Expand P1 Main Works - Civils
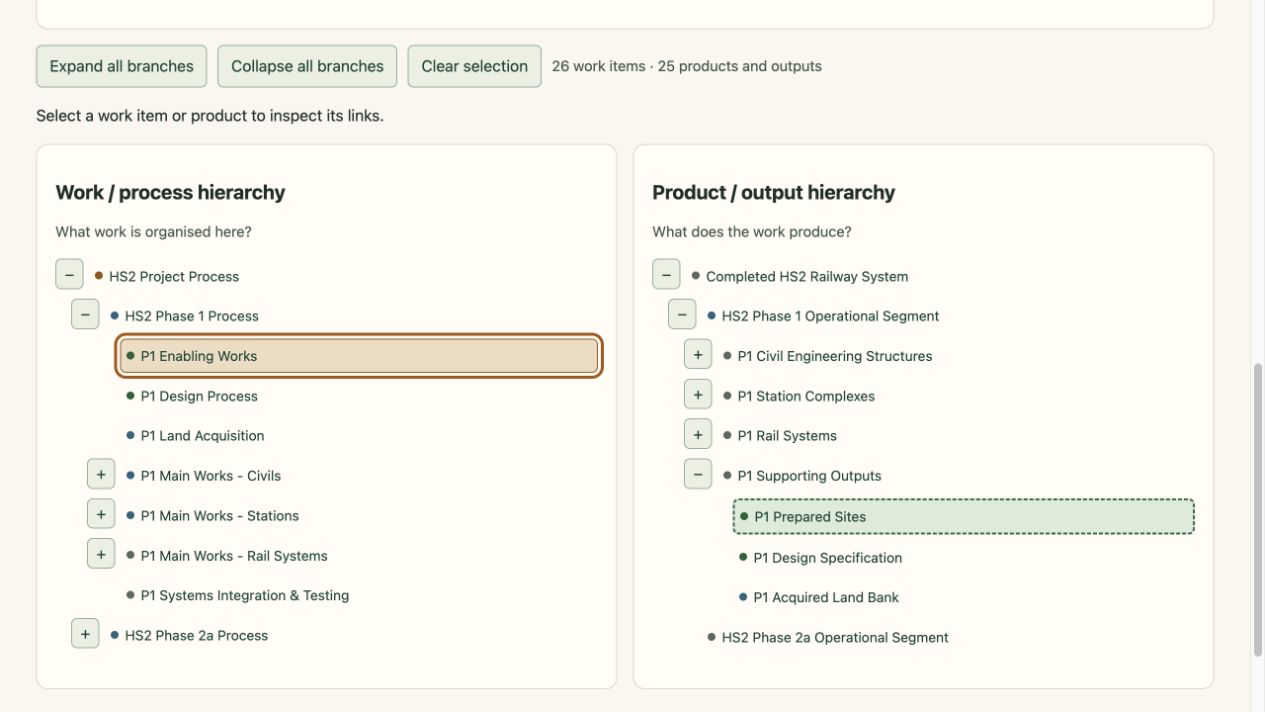 [x=101, y=474]
